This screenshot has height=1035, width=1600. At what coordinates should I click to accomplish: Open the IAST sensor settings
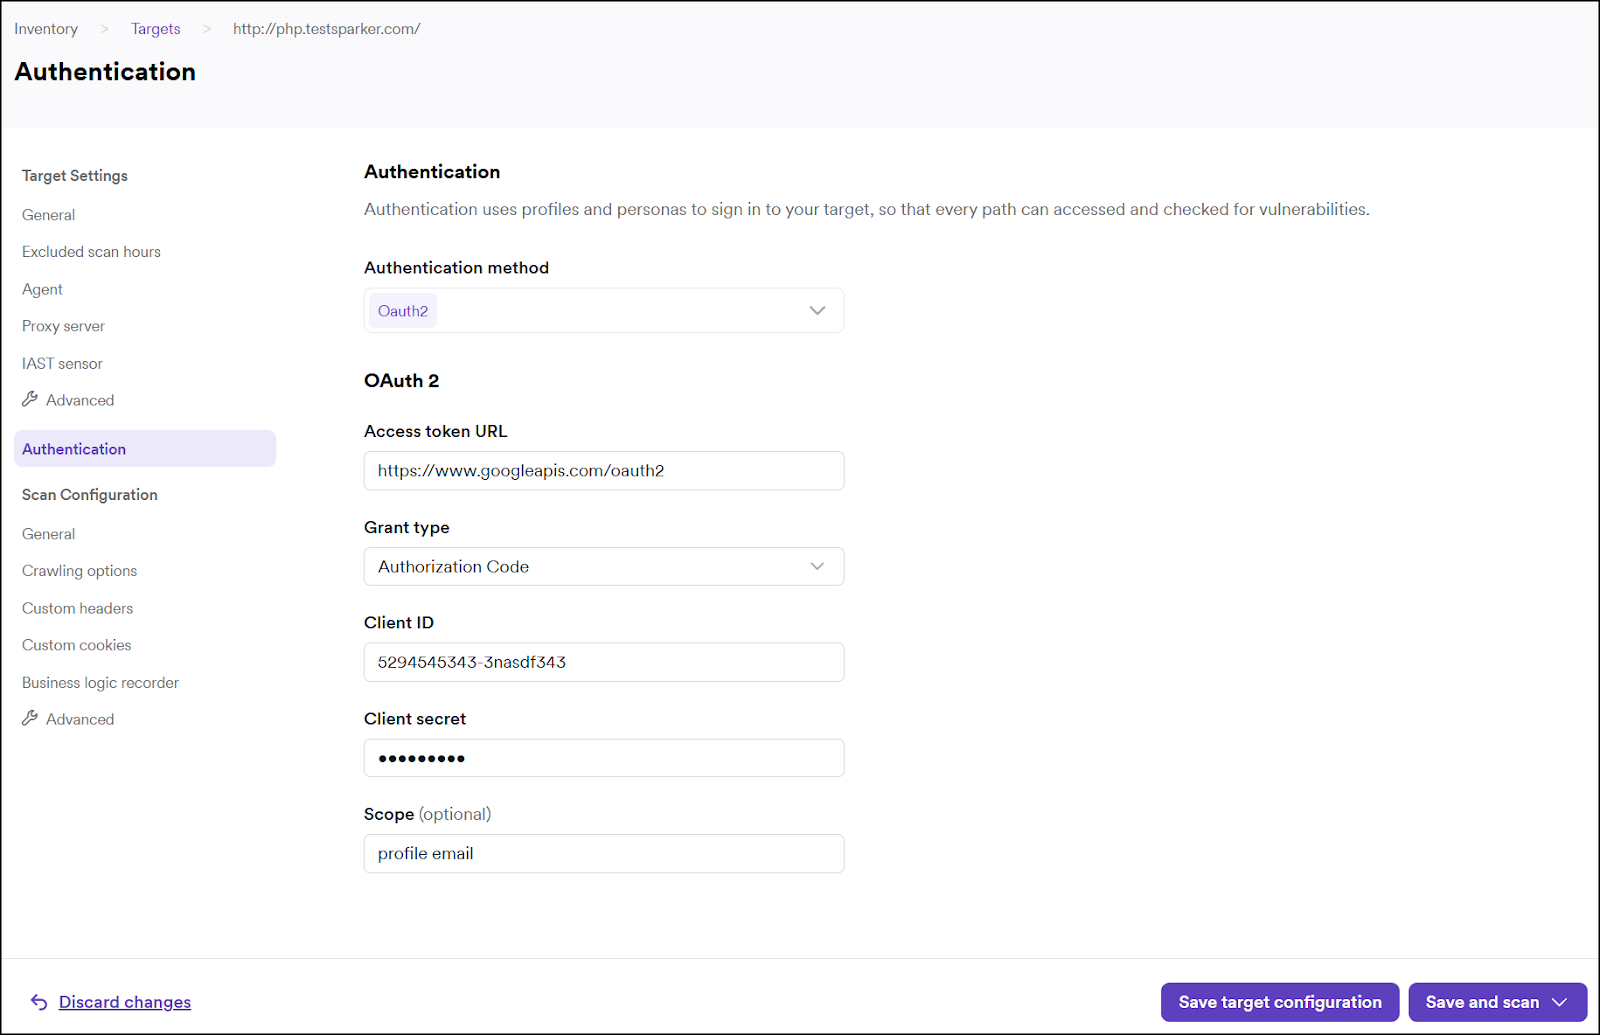[62, 363]
